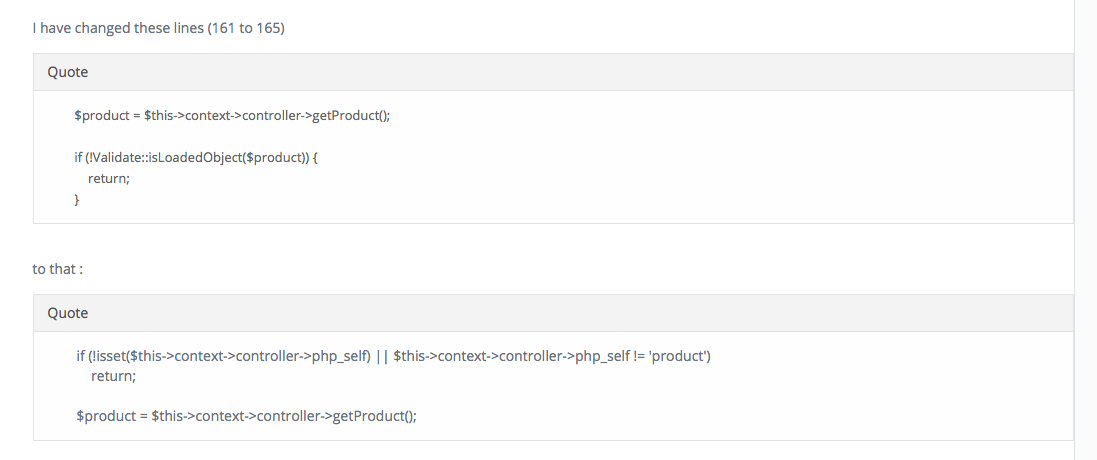1097x460 pixels.
Task: Click the vertical strip at right page edge
Action: pos(1085,230)
